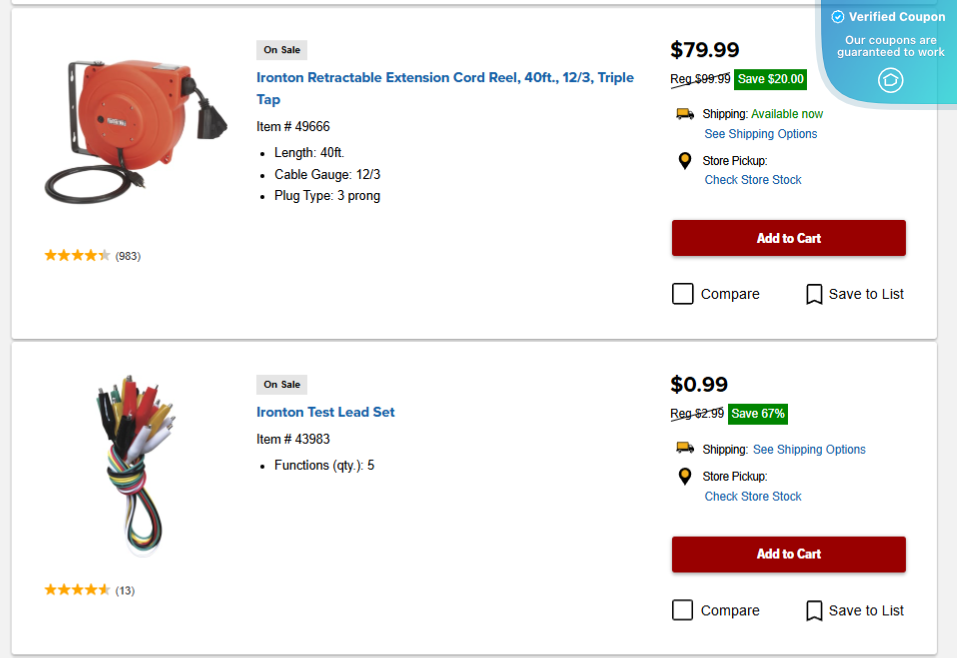Screen dimensions: 957x658
Task: Click the Save to List bookmark icon for the Test Lead Set
Action: [x=814, y=610]
